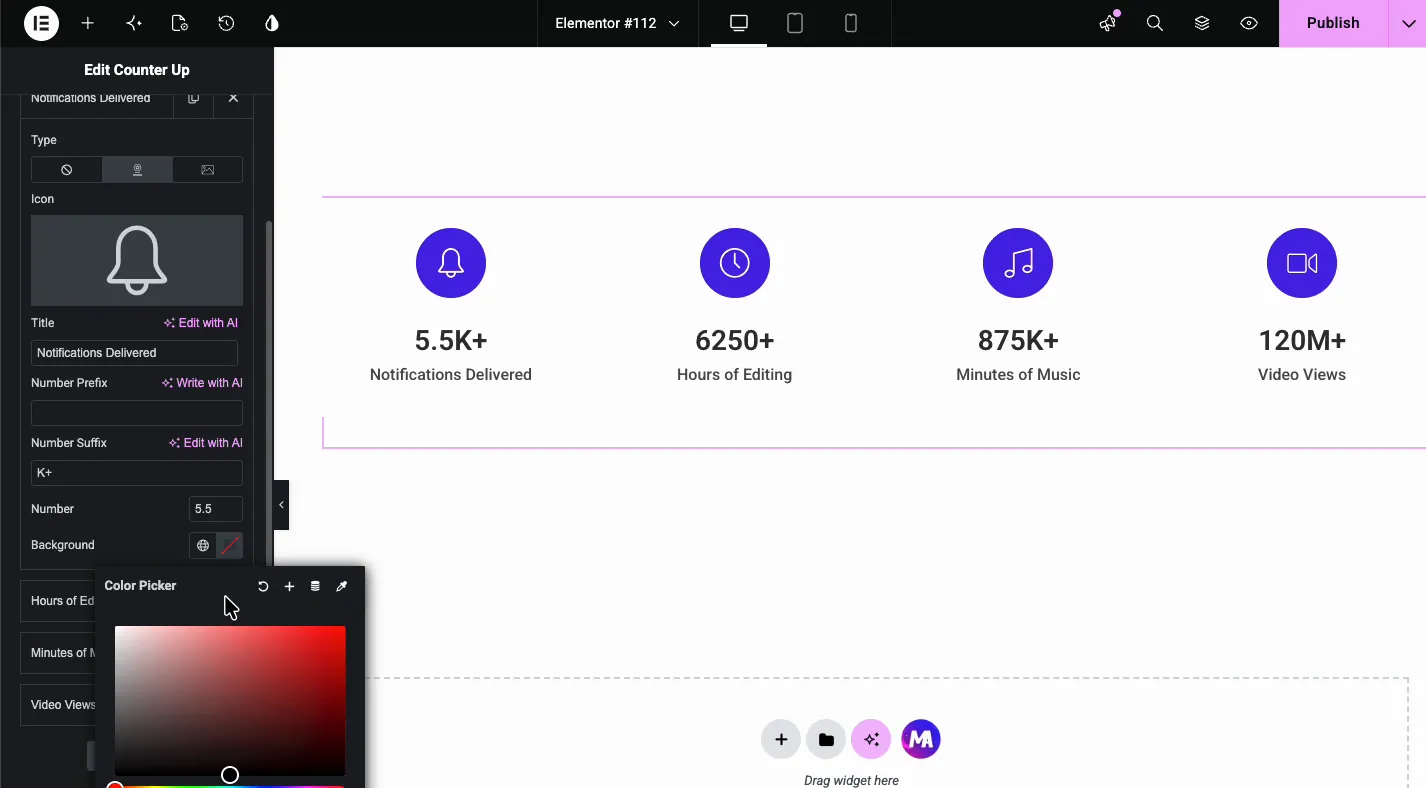1426x788 pixels.
Task: Switch to tablet device view
Action: [795, 23]
